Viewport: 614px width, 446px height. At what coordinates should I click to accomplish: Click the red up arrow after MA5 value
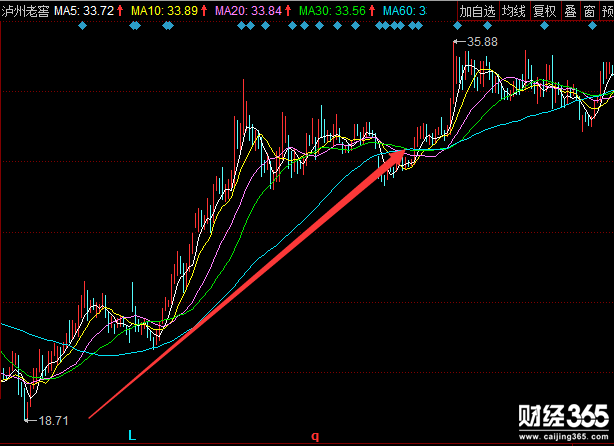click(x=120, y=11)
